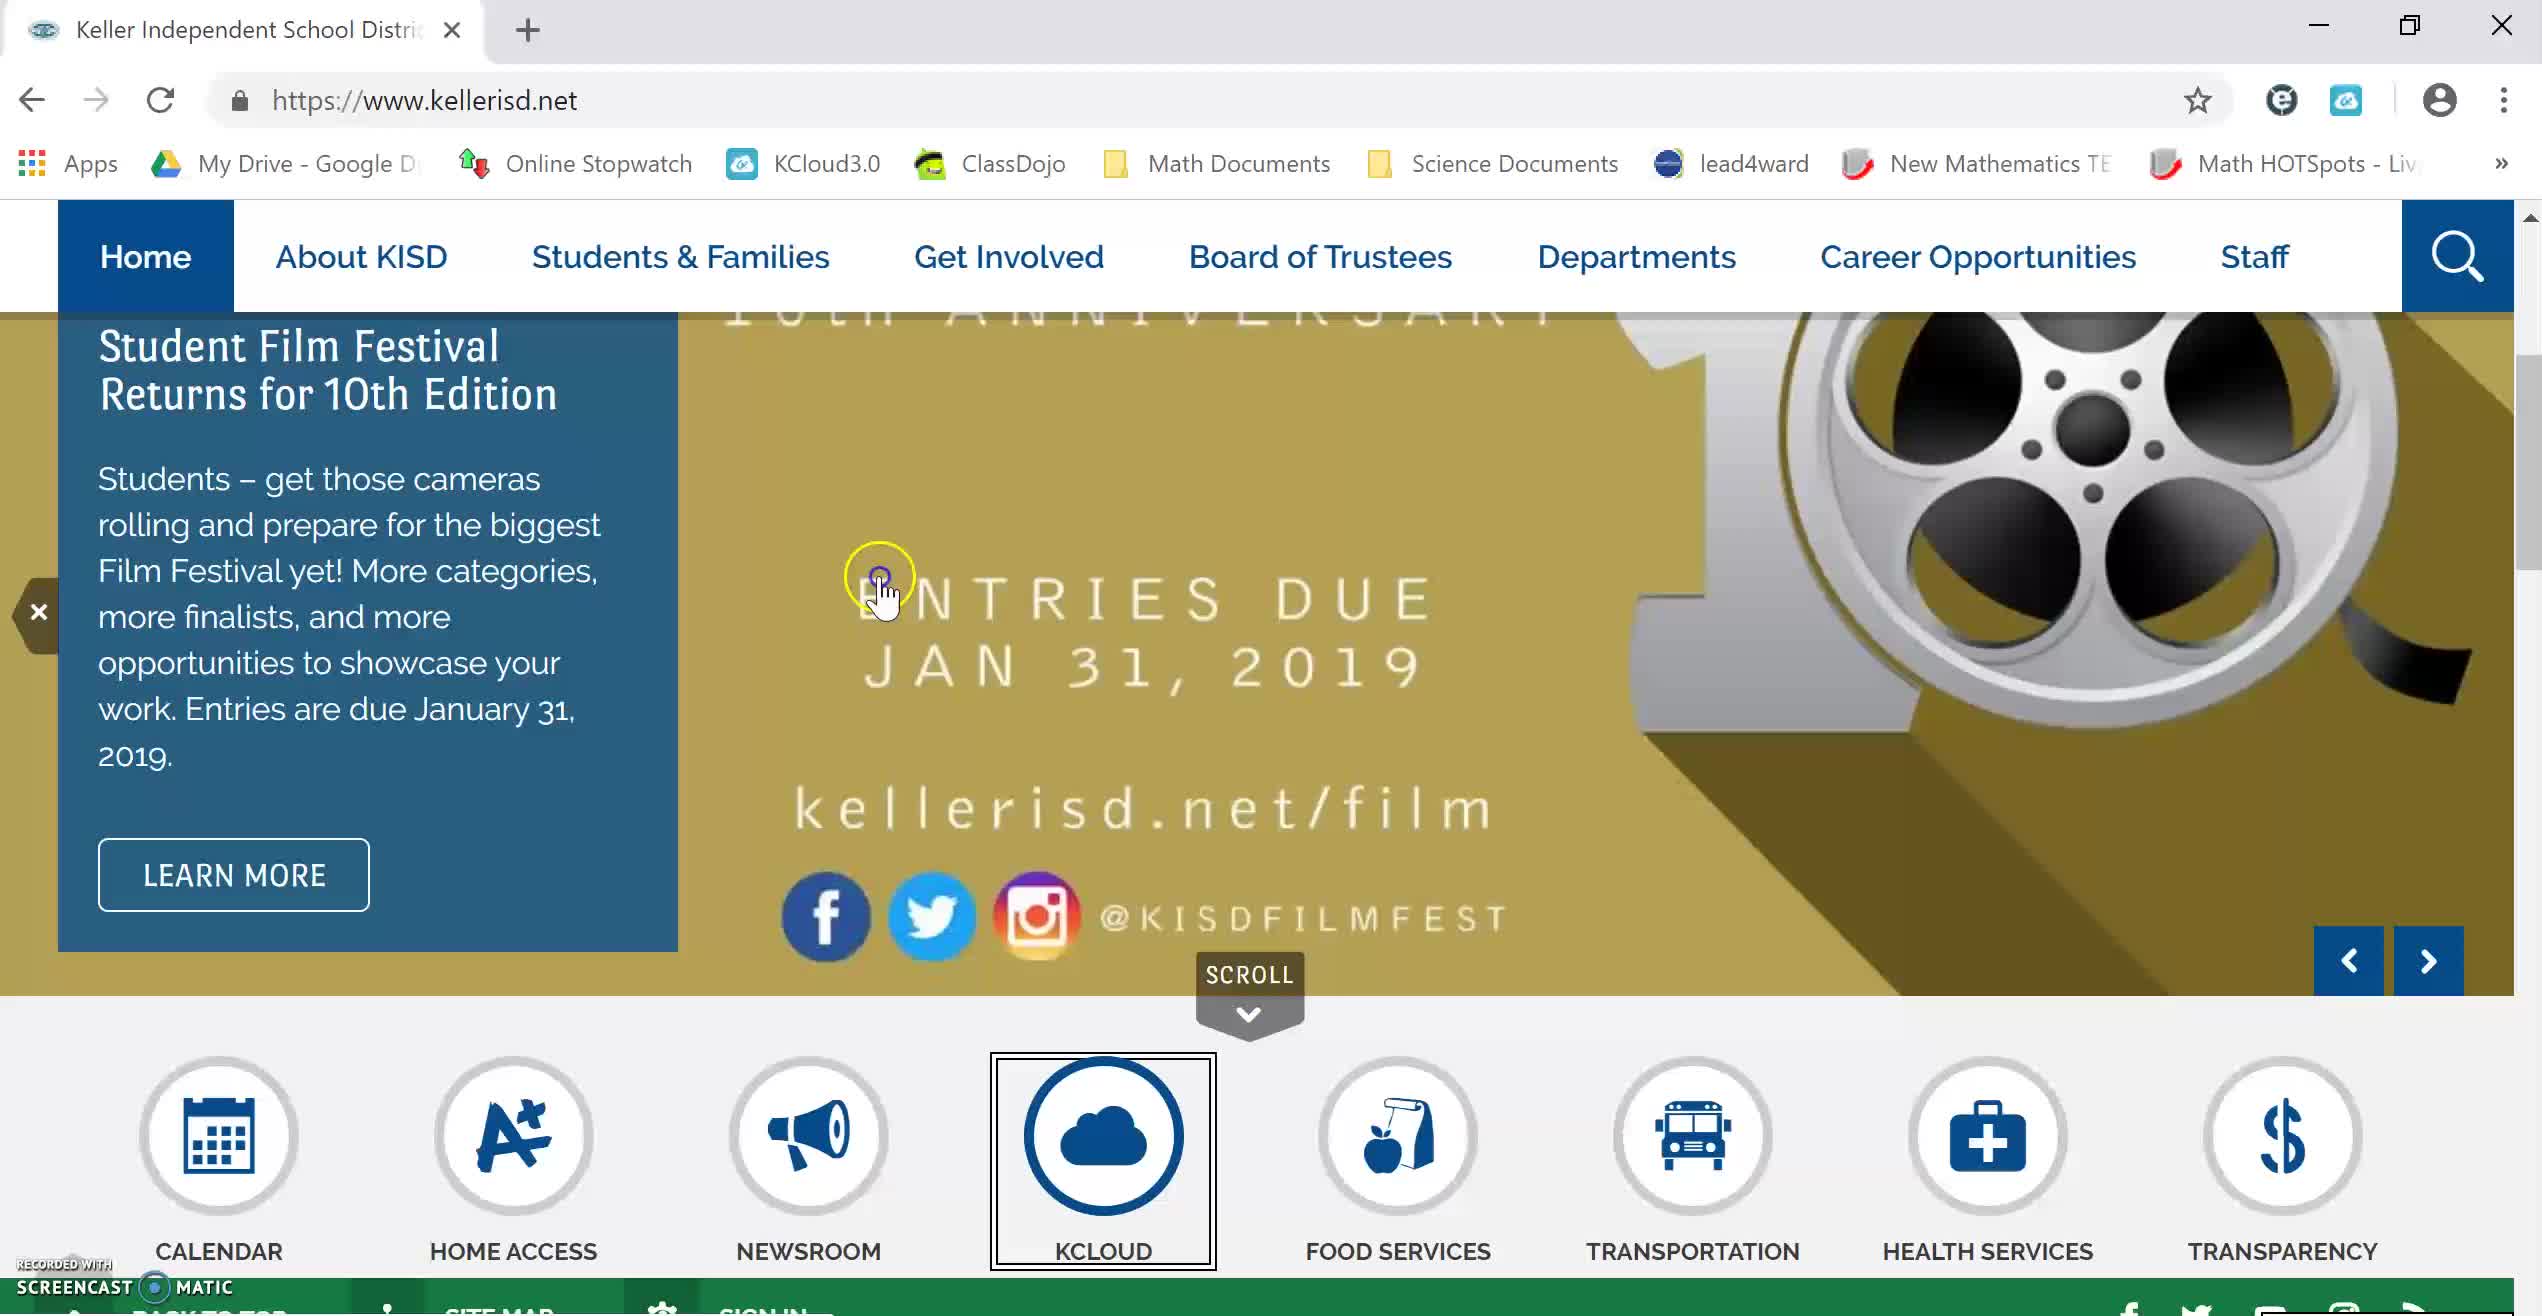2542x1316 pixels.
Task: Open KCloud3.0 bookmark
Action: click(x=803, y=164)
